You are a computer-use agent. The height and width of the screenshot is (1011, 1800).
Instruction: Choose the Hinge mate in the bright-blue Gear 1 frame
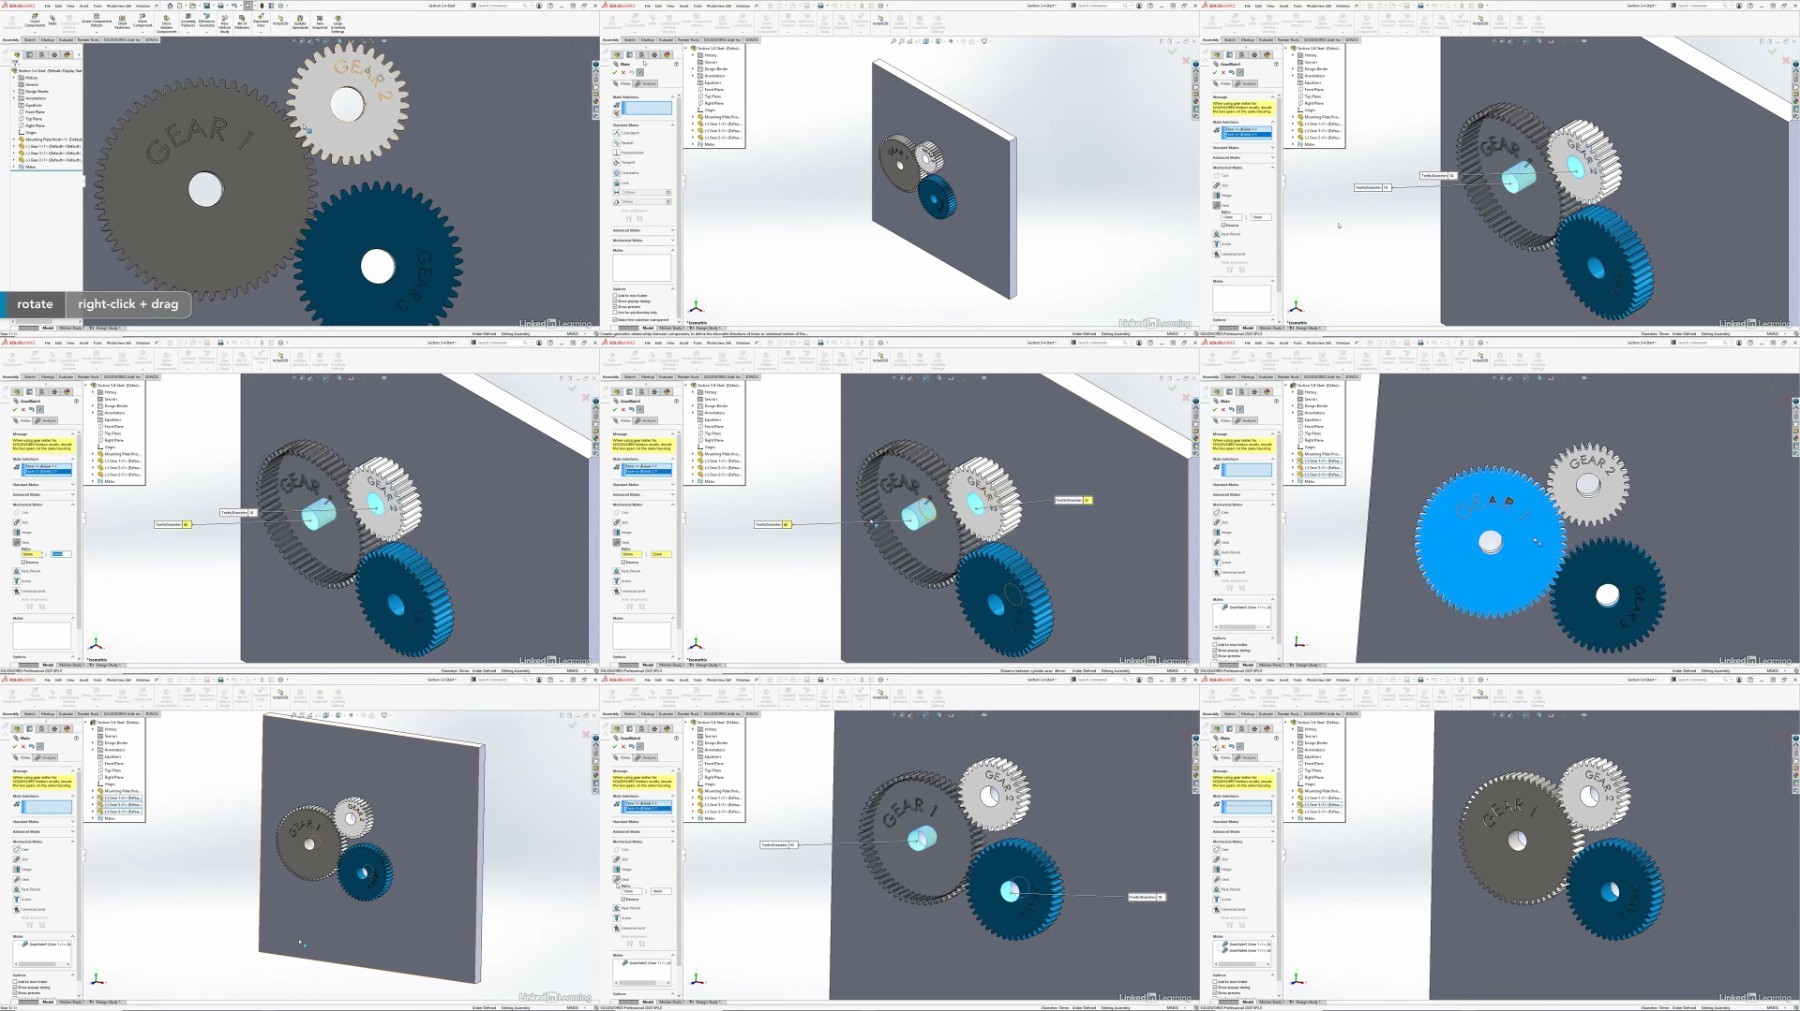click(1217, 532)
